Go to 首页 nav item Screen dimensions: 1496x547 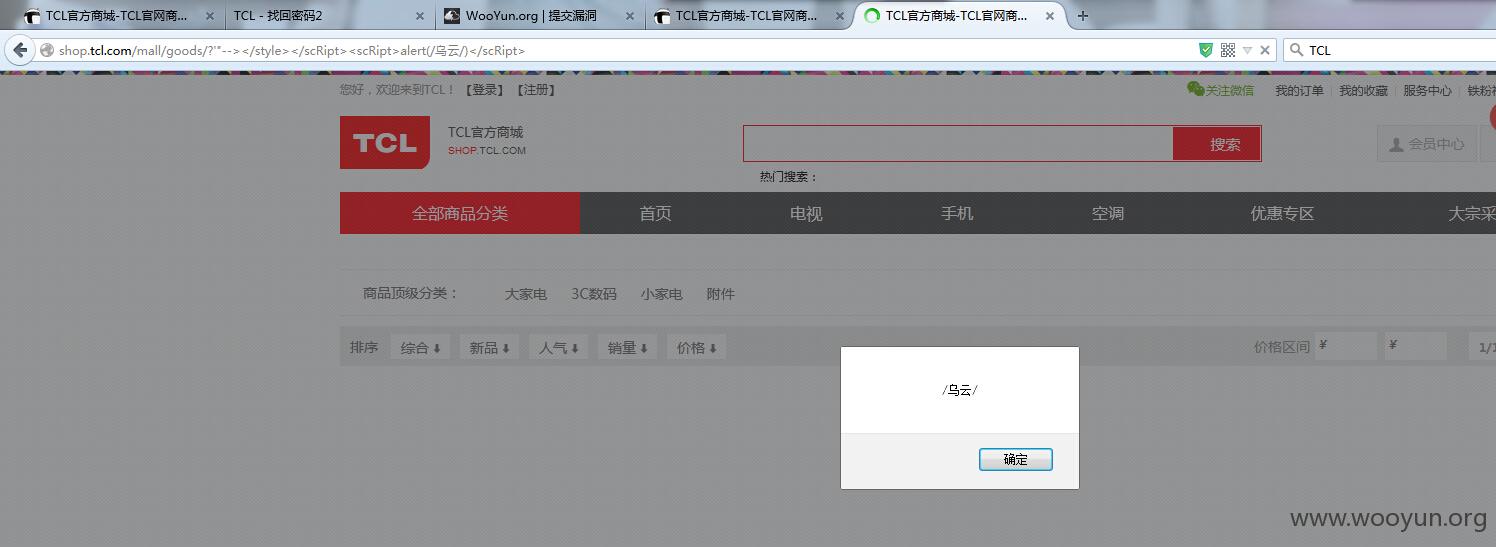click(x=656, y=213)
